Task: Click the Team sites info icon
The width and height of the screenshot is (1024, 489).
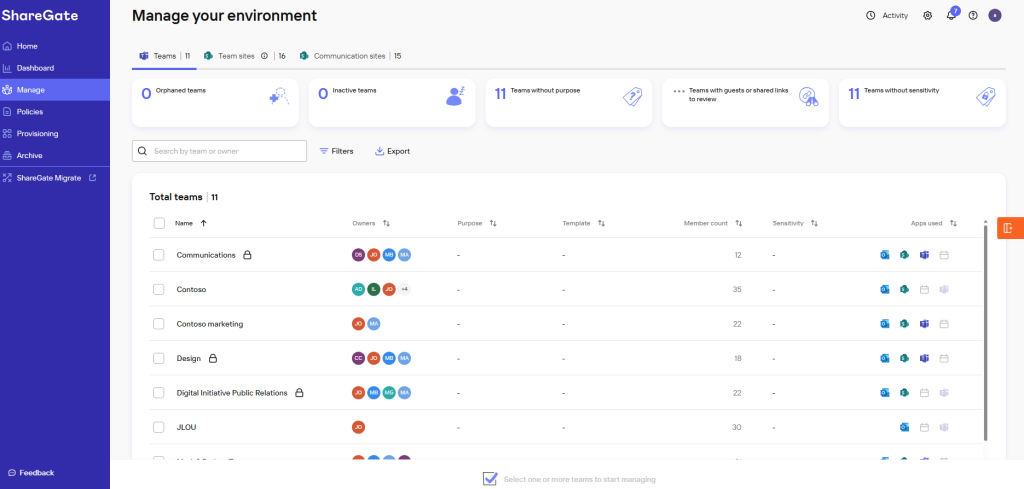Action: [x=264, y=56]
